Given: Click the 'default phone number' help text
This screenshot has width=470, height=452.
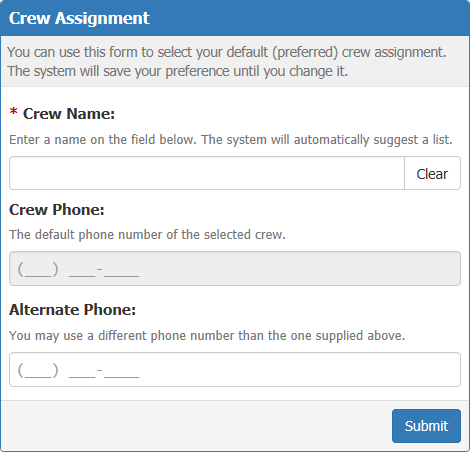Looking at the screenshot, I should click(x=147, y=235).
